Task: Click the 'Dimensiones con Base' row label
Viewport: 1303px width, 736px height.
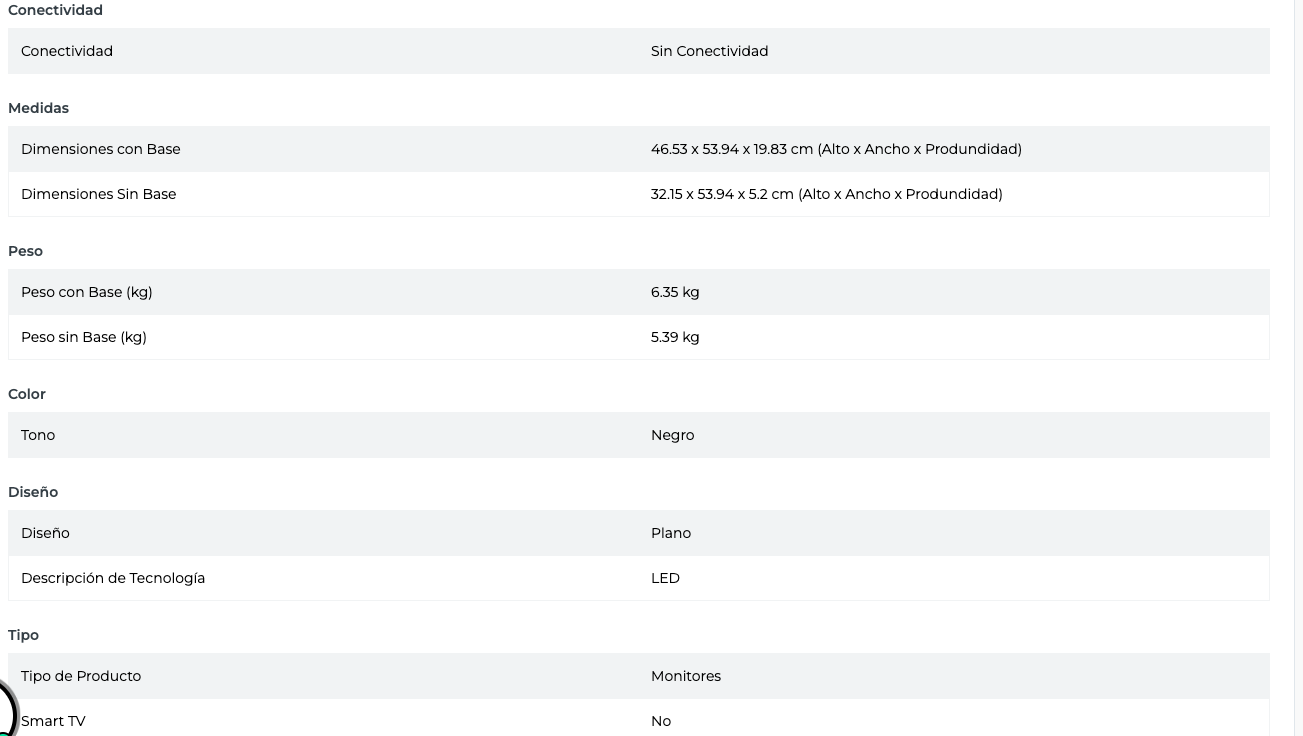Action: (x=101, y=149)
